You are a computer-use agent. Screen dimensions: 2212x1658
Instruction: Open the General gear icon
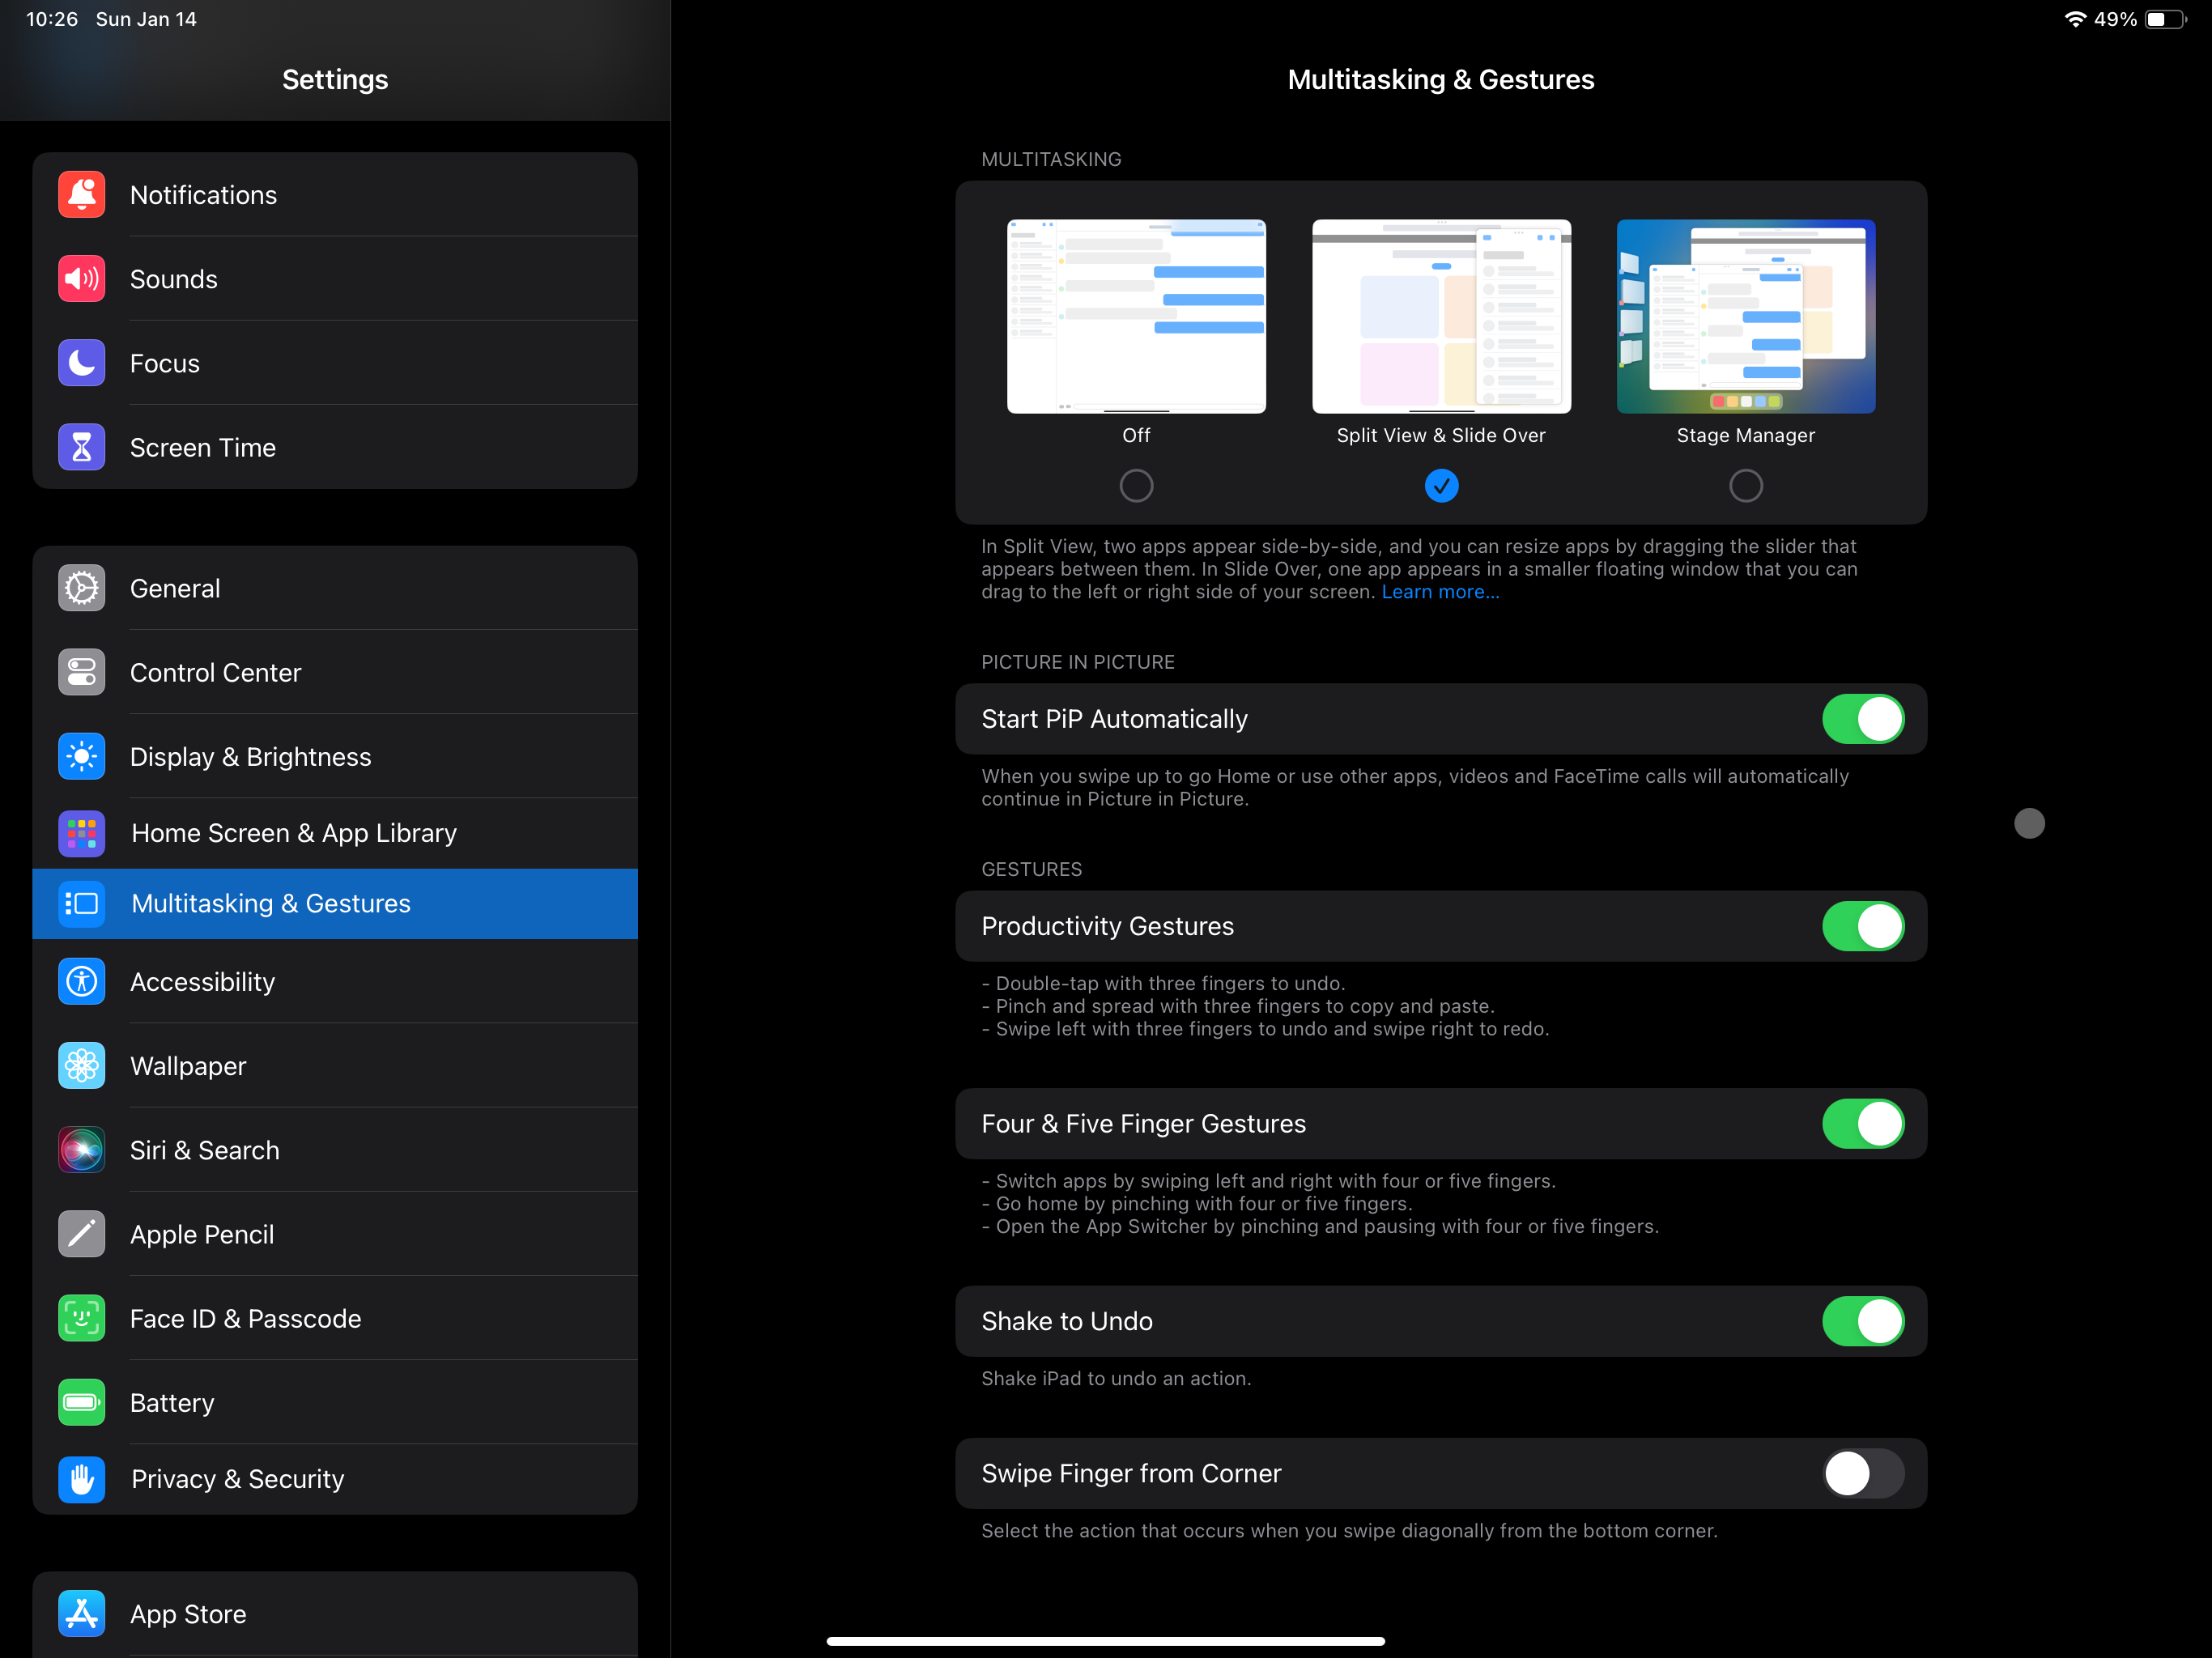[x=81, y=588]
